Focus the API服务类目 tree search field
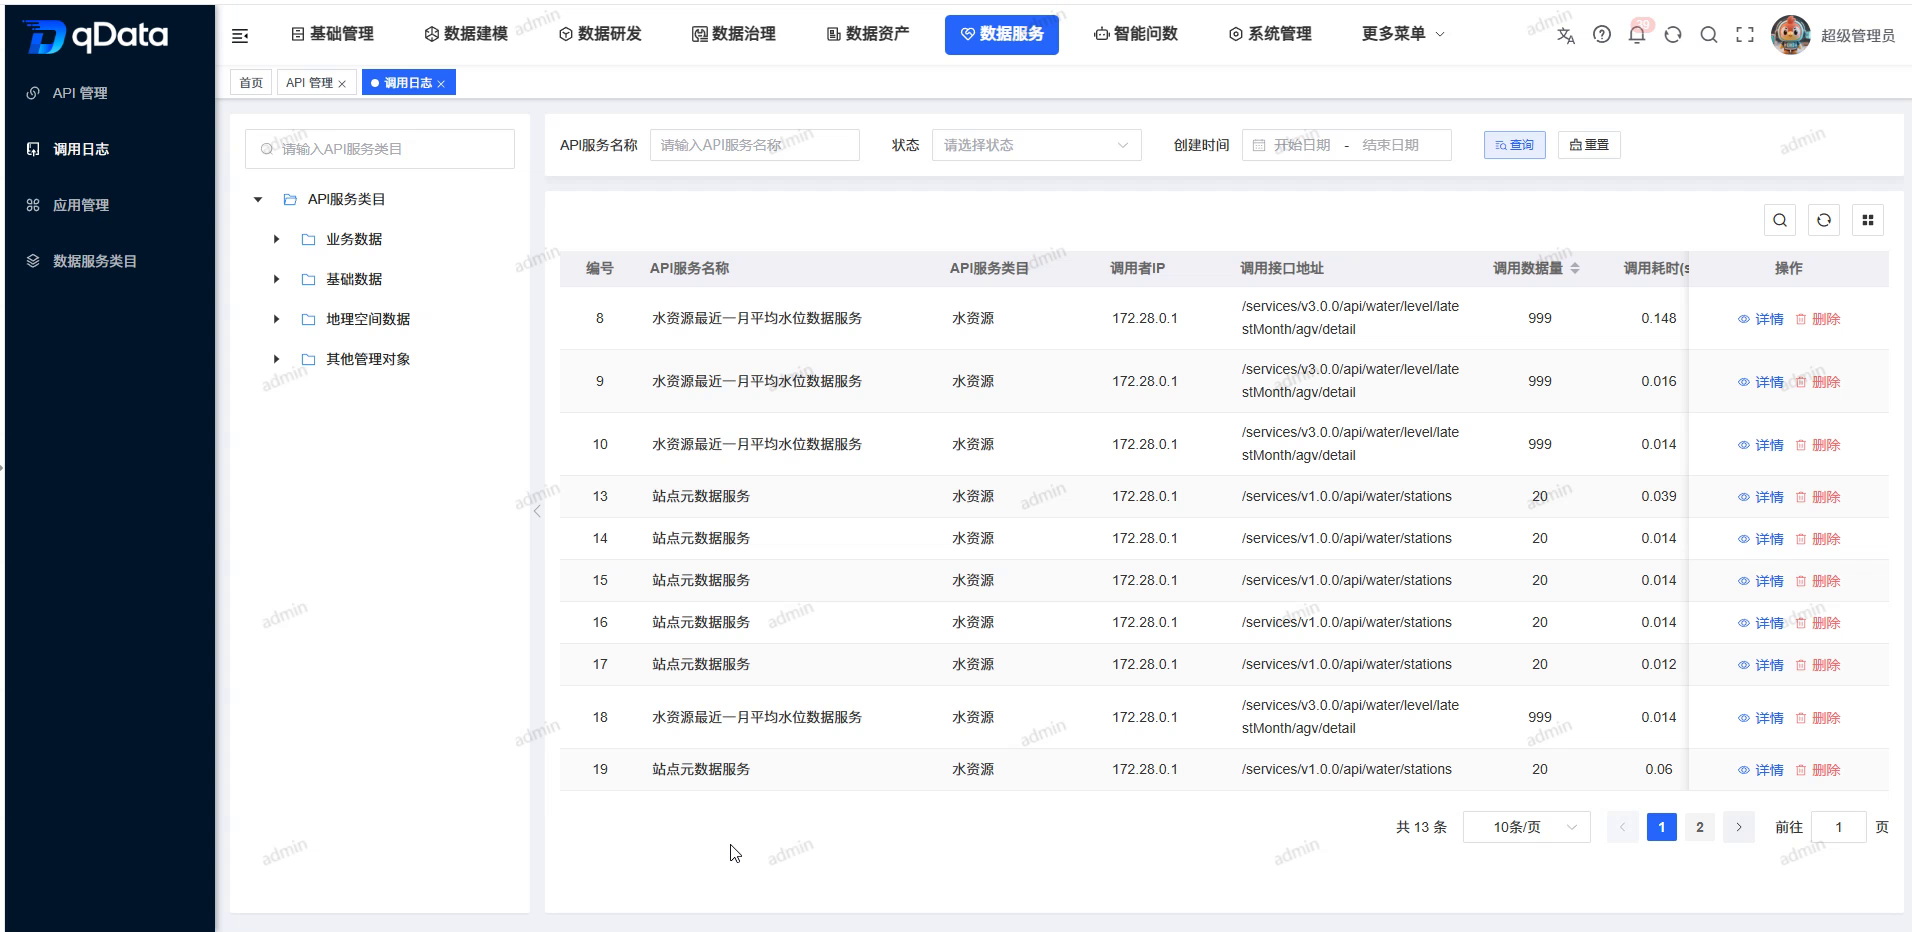1912x932 pixels. [380, 149]
